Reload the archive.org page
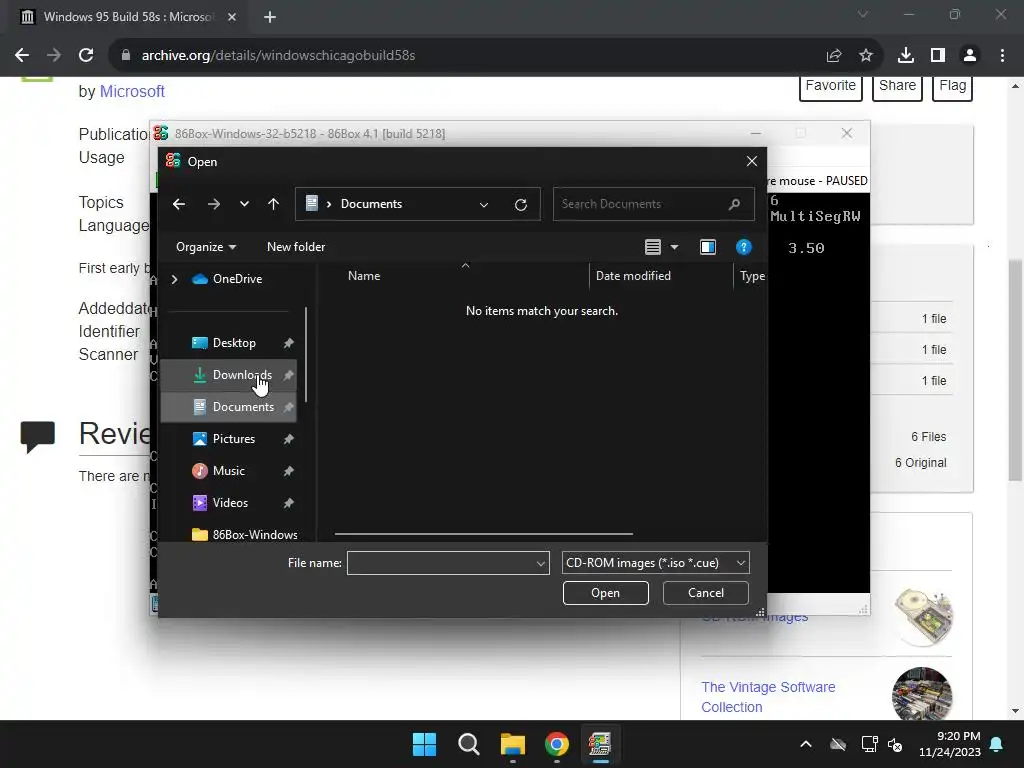This screenshot has height=768, width=1024. [86, 56]
